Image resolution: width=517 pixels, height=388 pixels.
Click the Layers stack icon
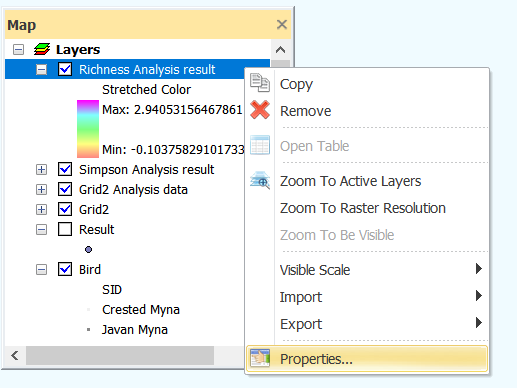[x=42, y=49]
